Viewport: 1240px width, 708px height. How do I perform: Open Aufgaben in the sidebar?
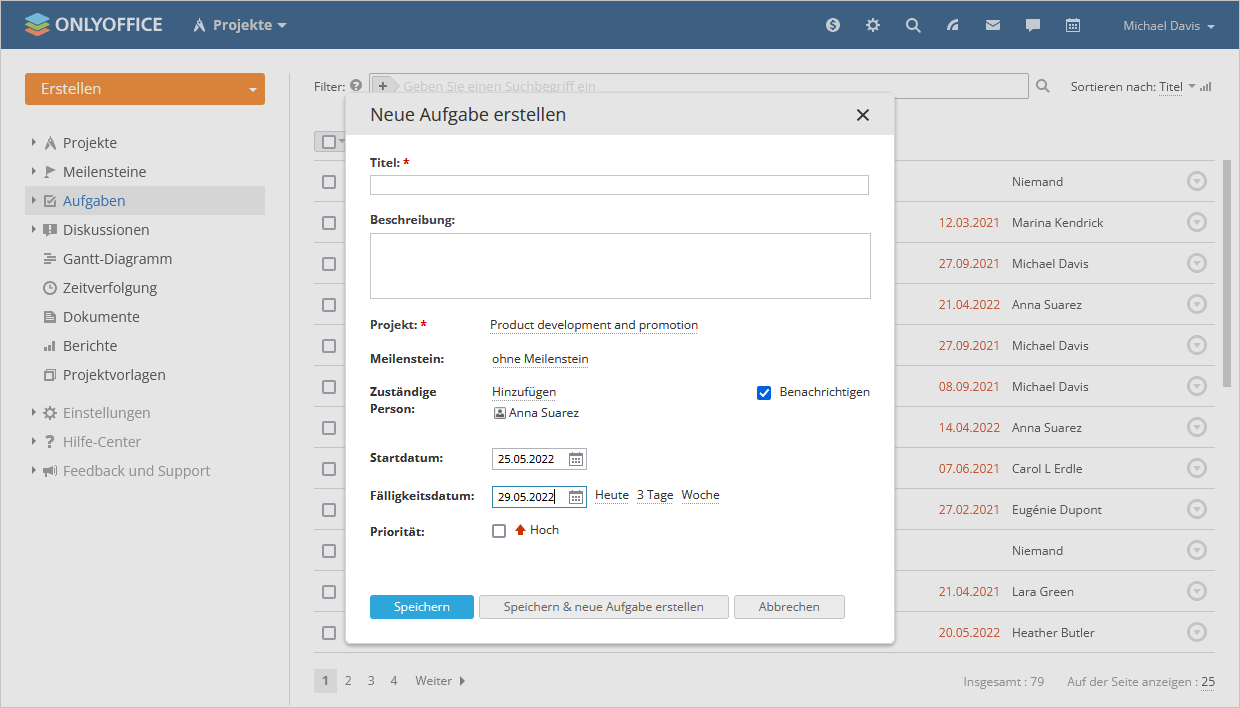pyautogui.click(x=94, y=201)
